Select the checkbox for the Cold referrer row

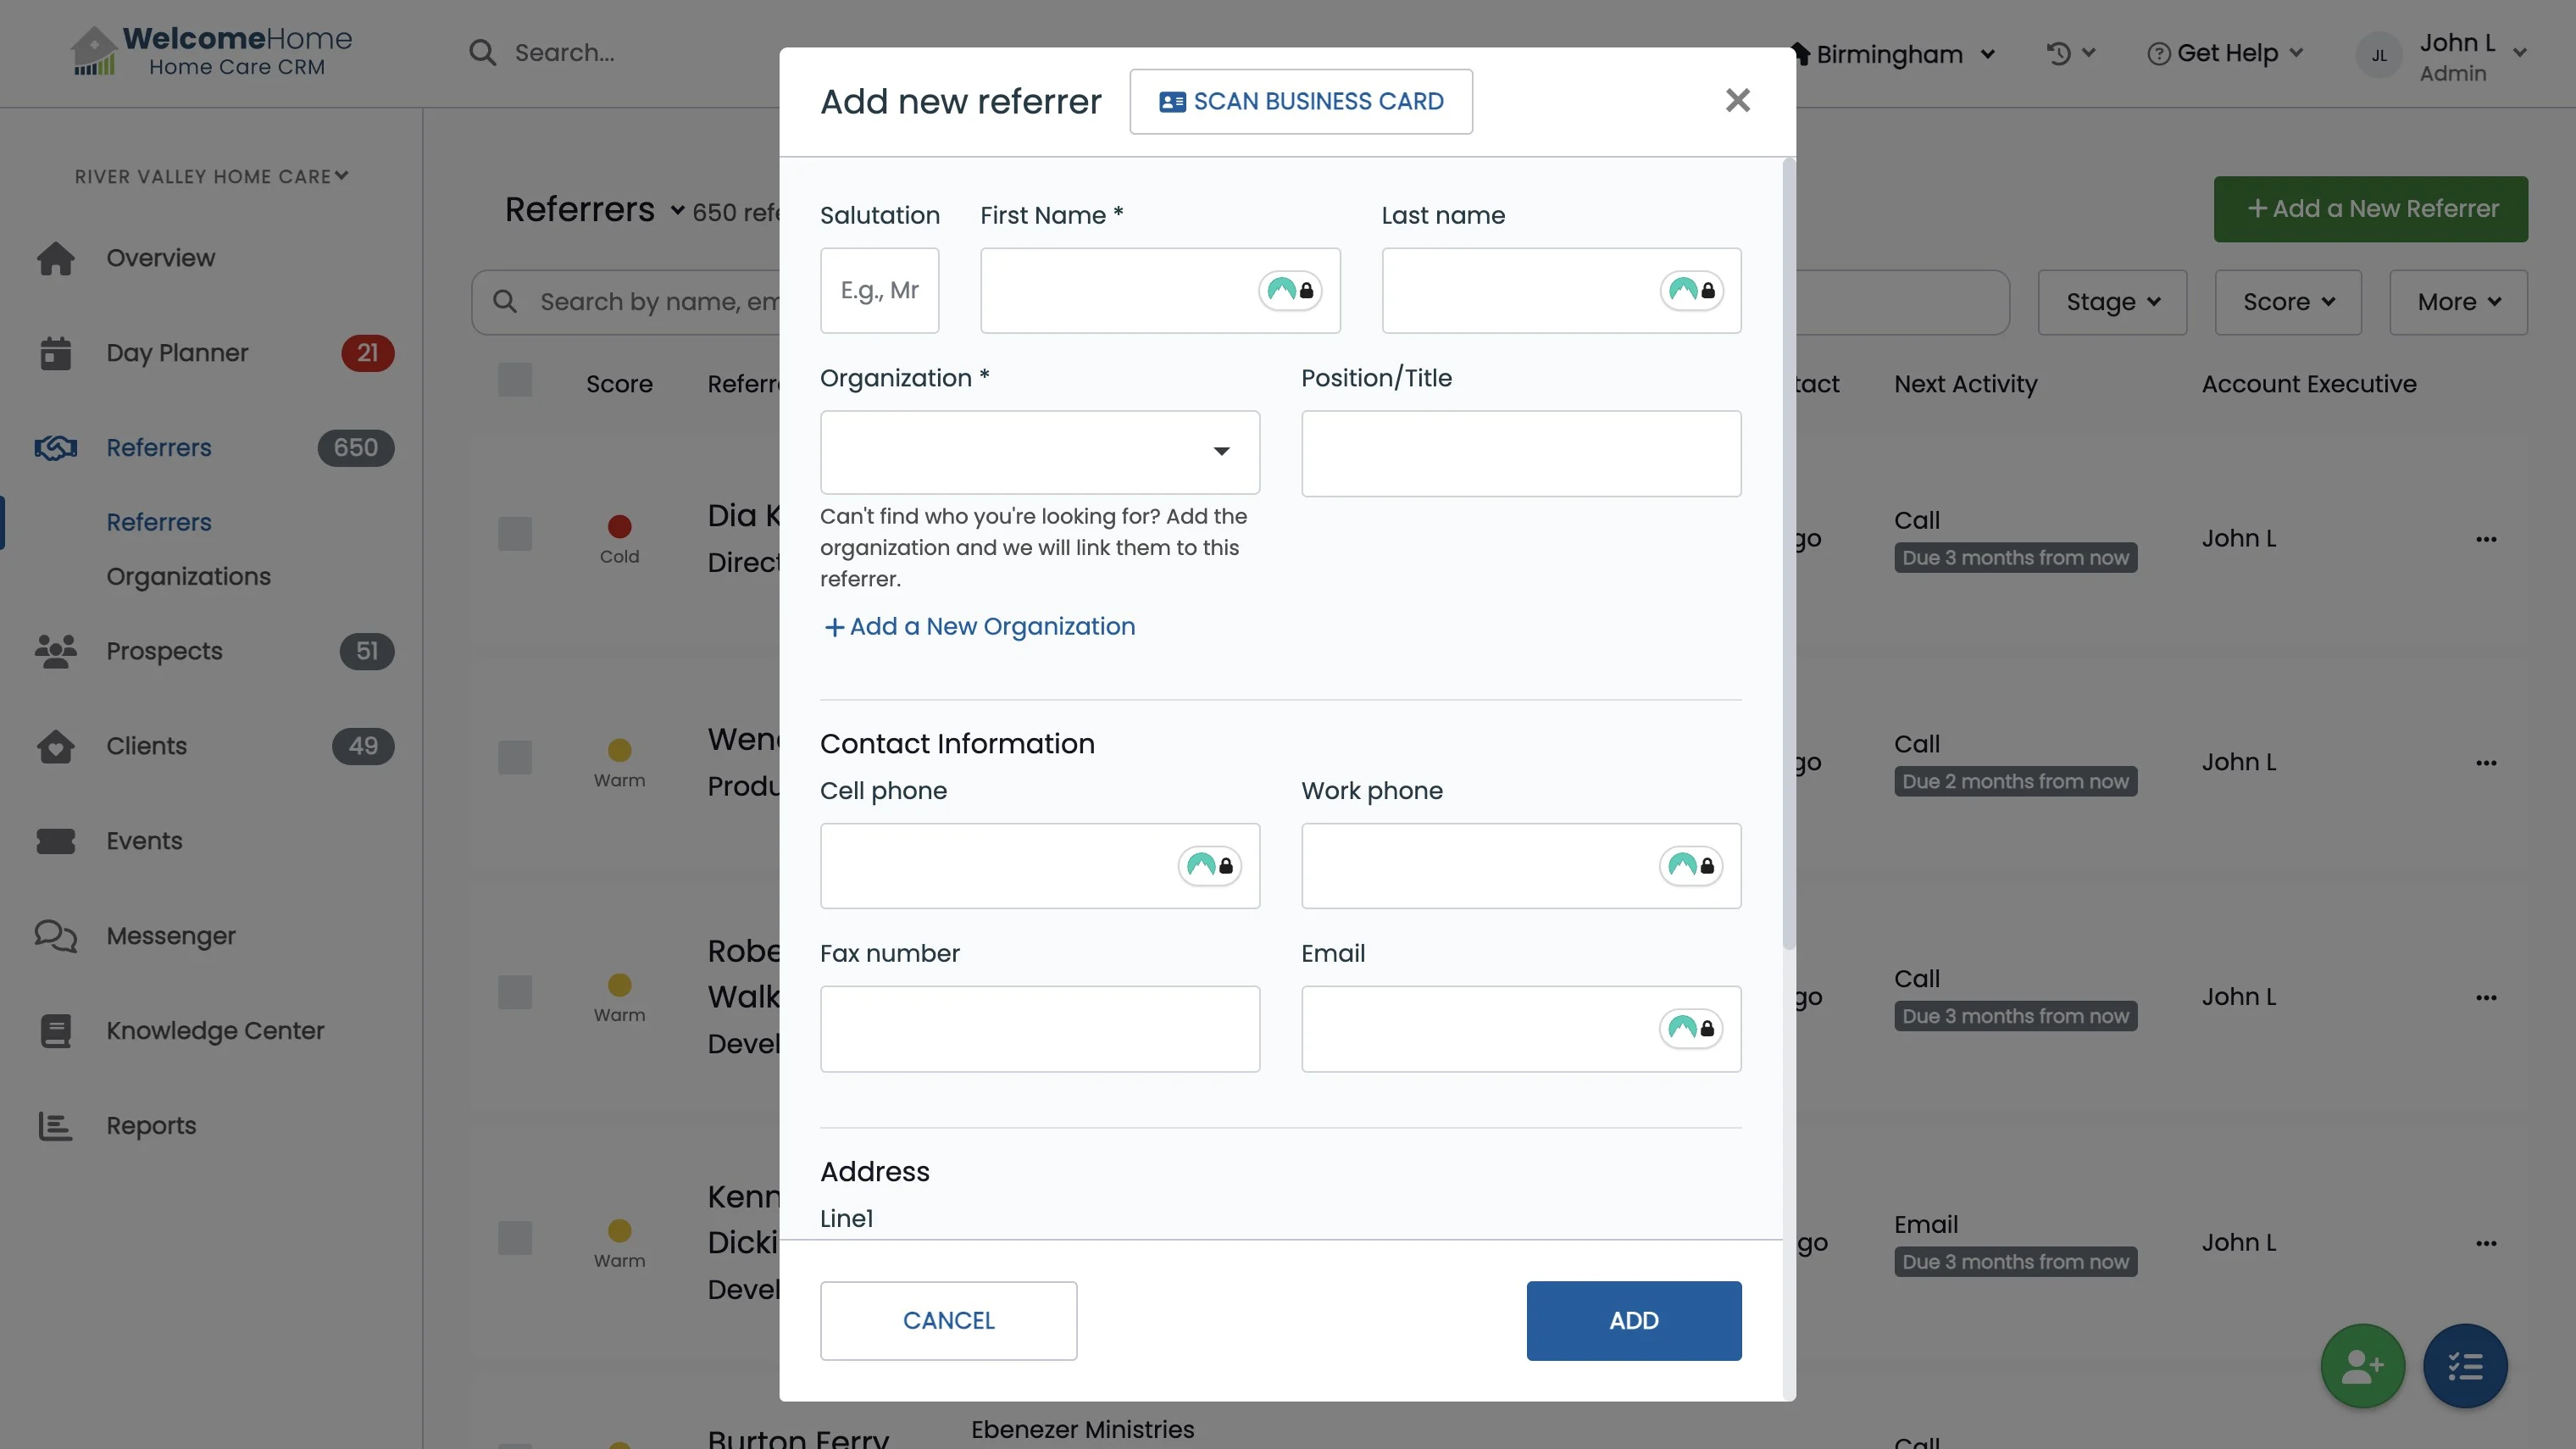coord(515,534)
